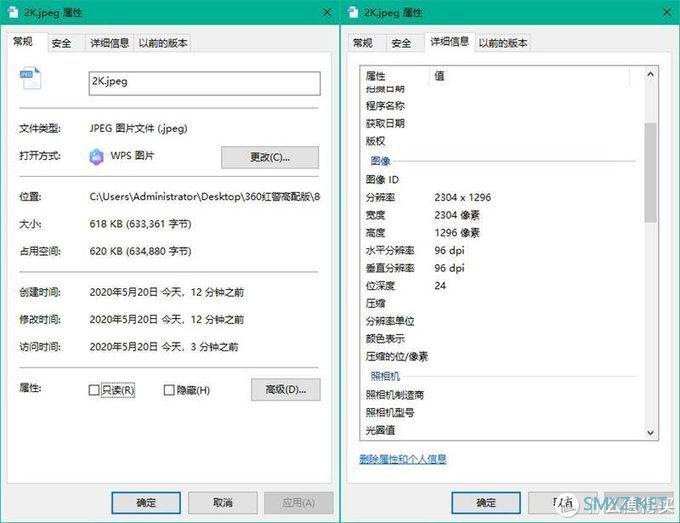Click 取消 in the left window
Screen dimensions: 680x523
[223, 503]
